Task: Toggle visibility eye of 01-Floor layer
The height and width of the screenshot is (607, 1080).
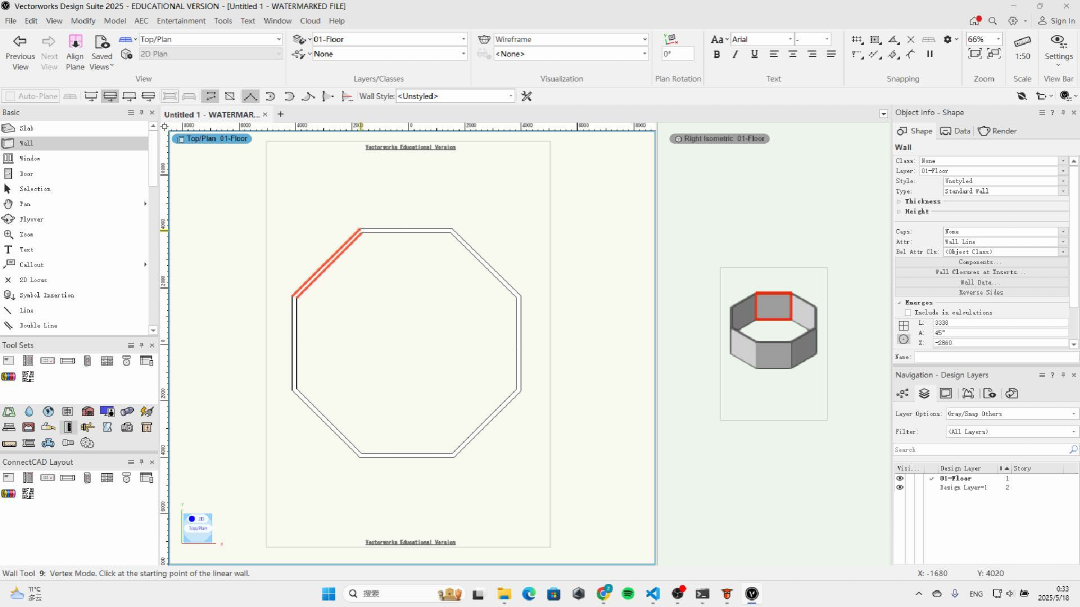Action: [x=900, y=479]
